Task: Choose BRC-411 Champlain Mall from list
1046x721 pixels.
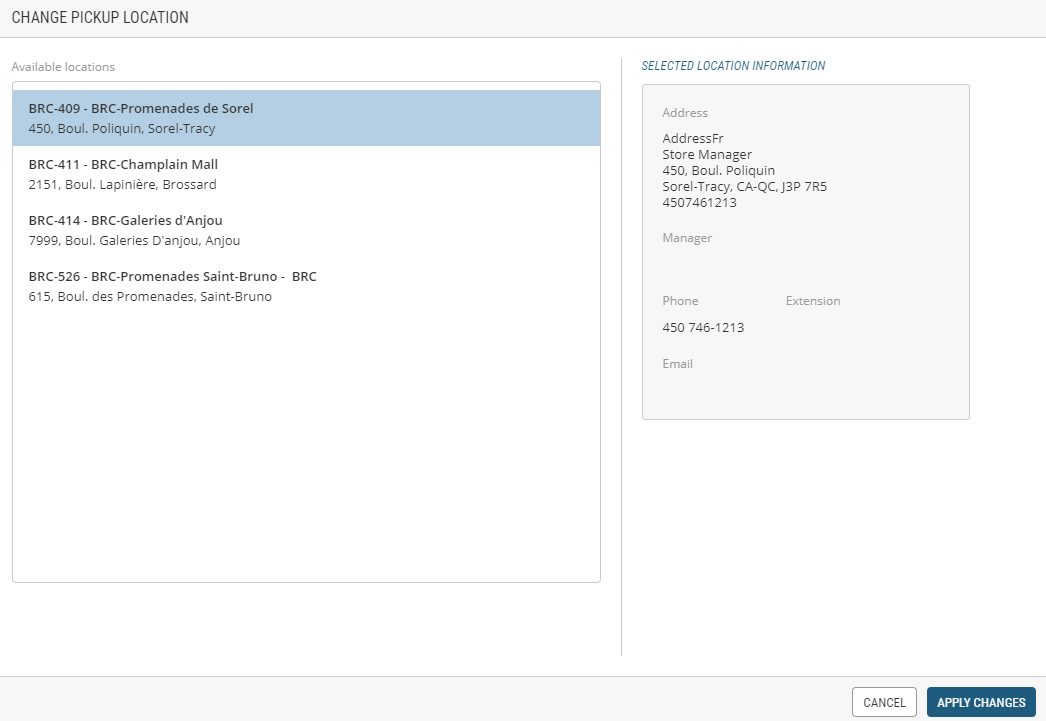Action: pos(306,174)
